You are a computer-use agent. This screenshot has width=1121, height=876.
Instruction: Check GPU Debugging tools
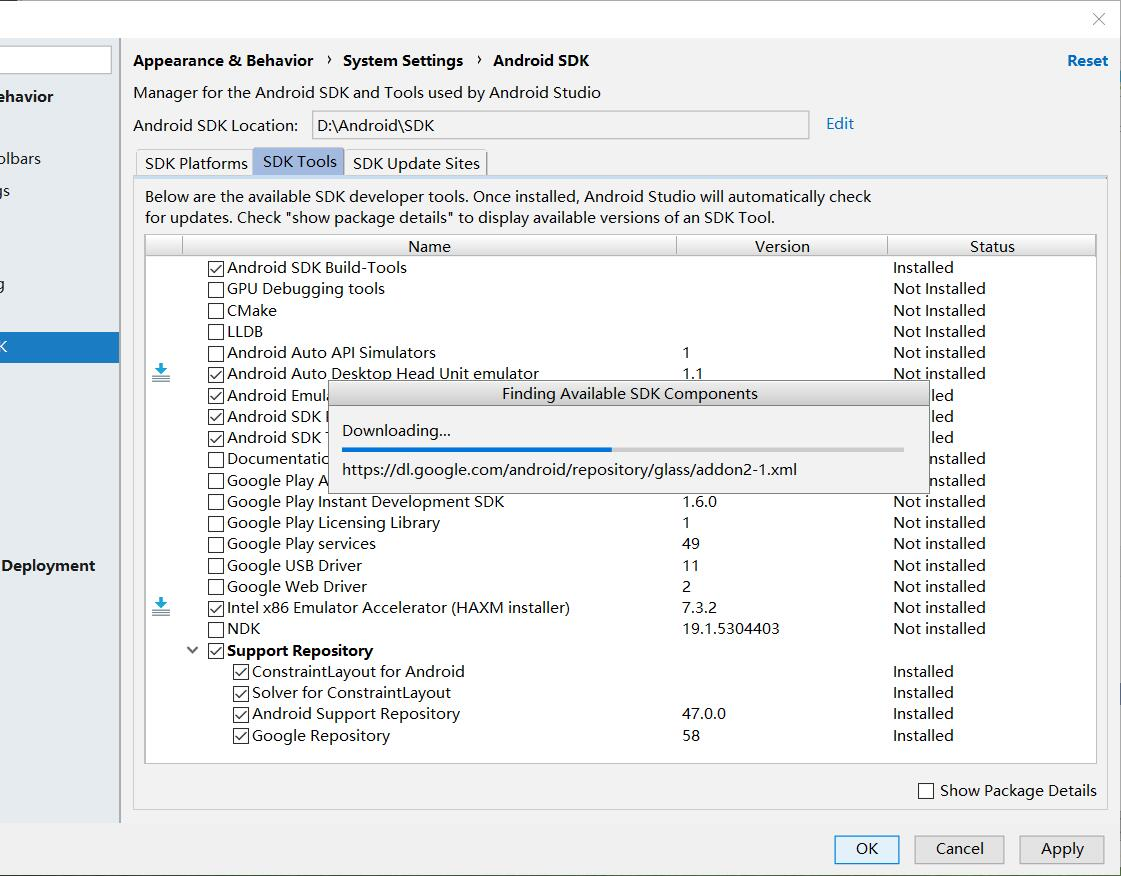[216, 290]
